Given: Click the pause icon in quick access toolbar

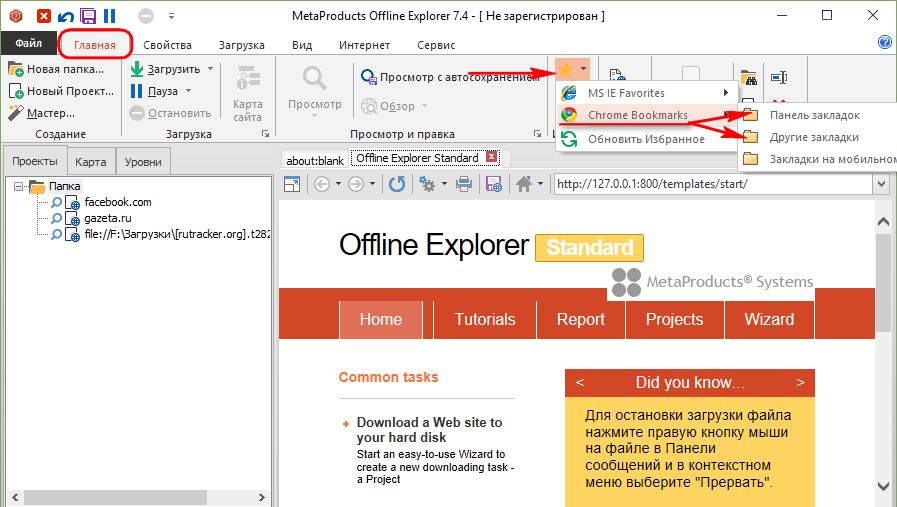Looking at the screenshot, I should [110, 15].
